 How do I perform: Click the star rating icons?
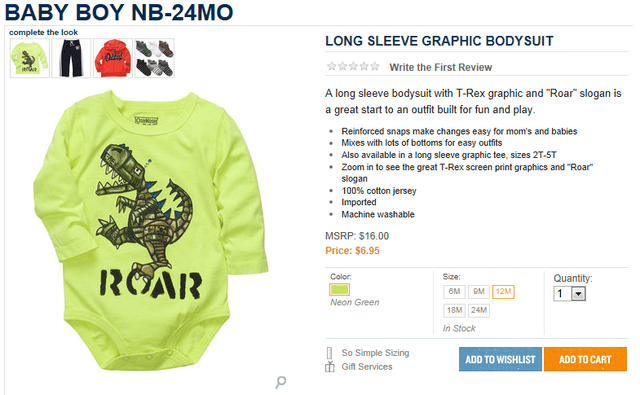353,67
